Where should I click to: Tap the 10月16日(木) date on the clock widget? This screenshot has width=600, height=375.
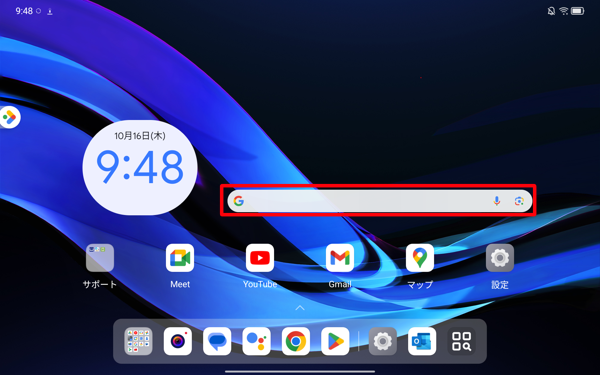tap(140, 135)
